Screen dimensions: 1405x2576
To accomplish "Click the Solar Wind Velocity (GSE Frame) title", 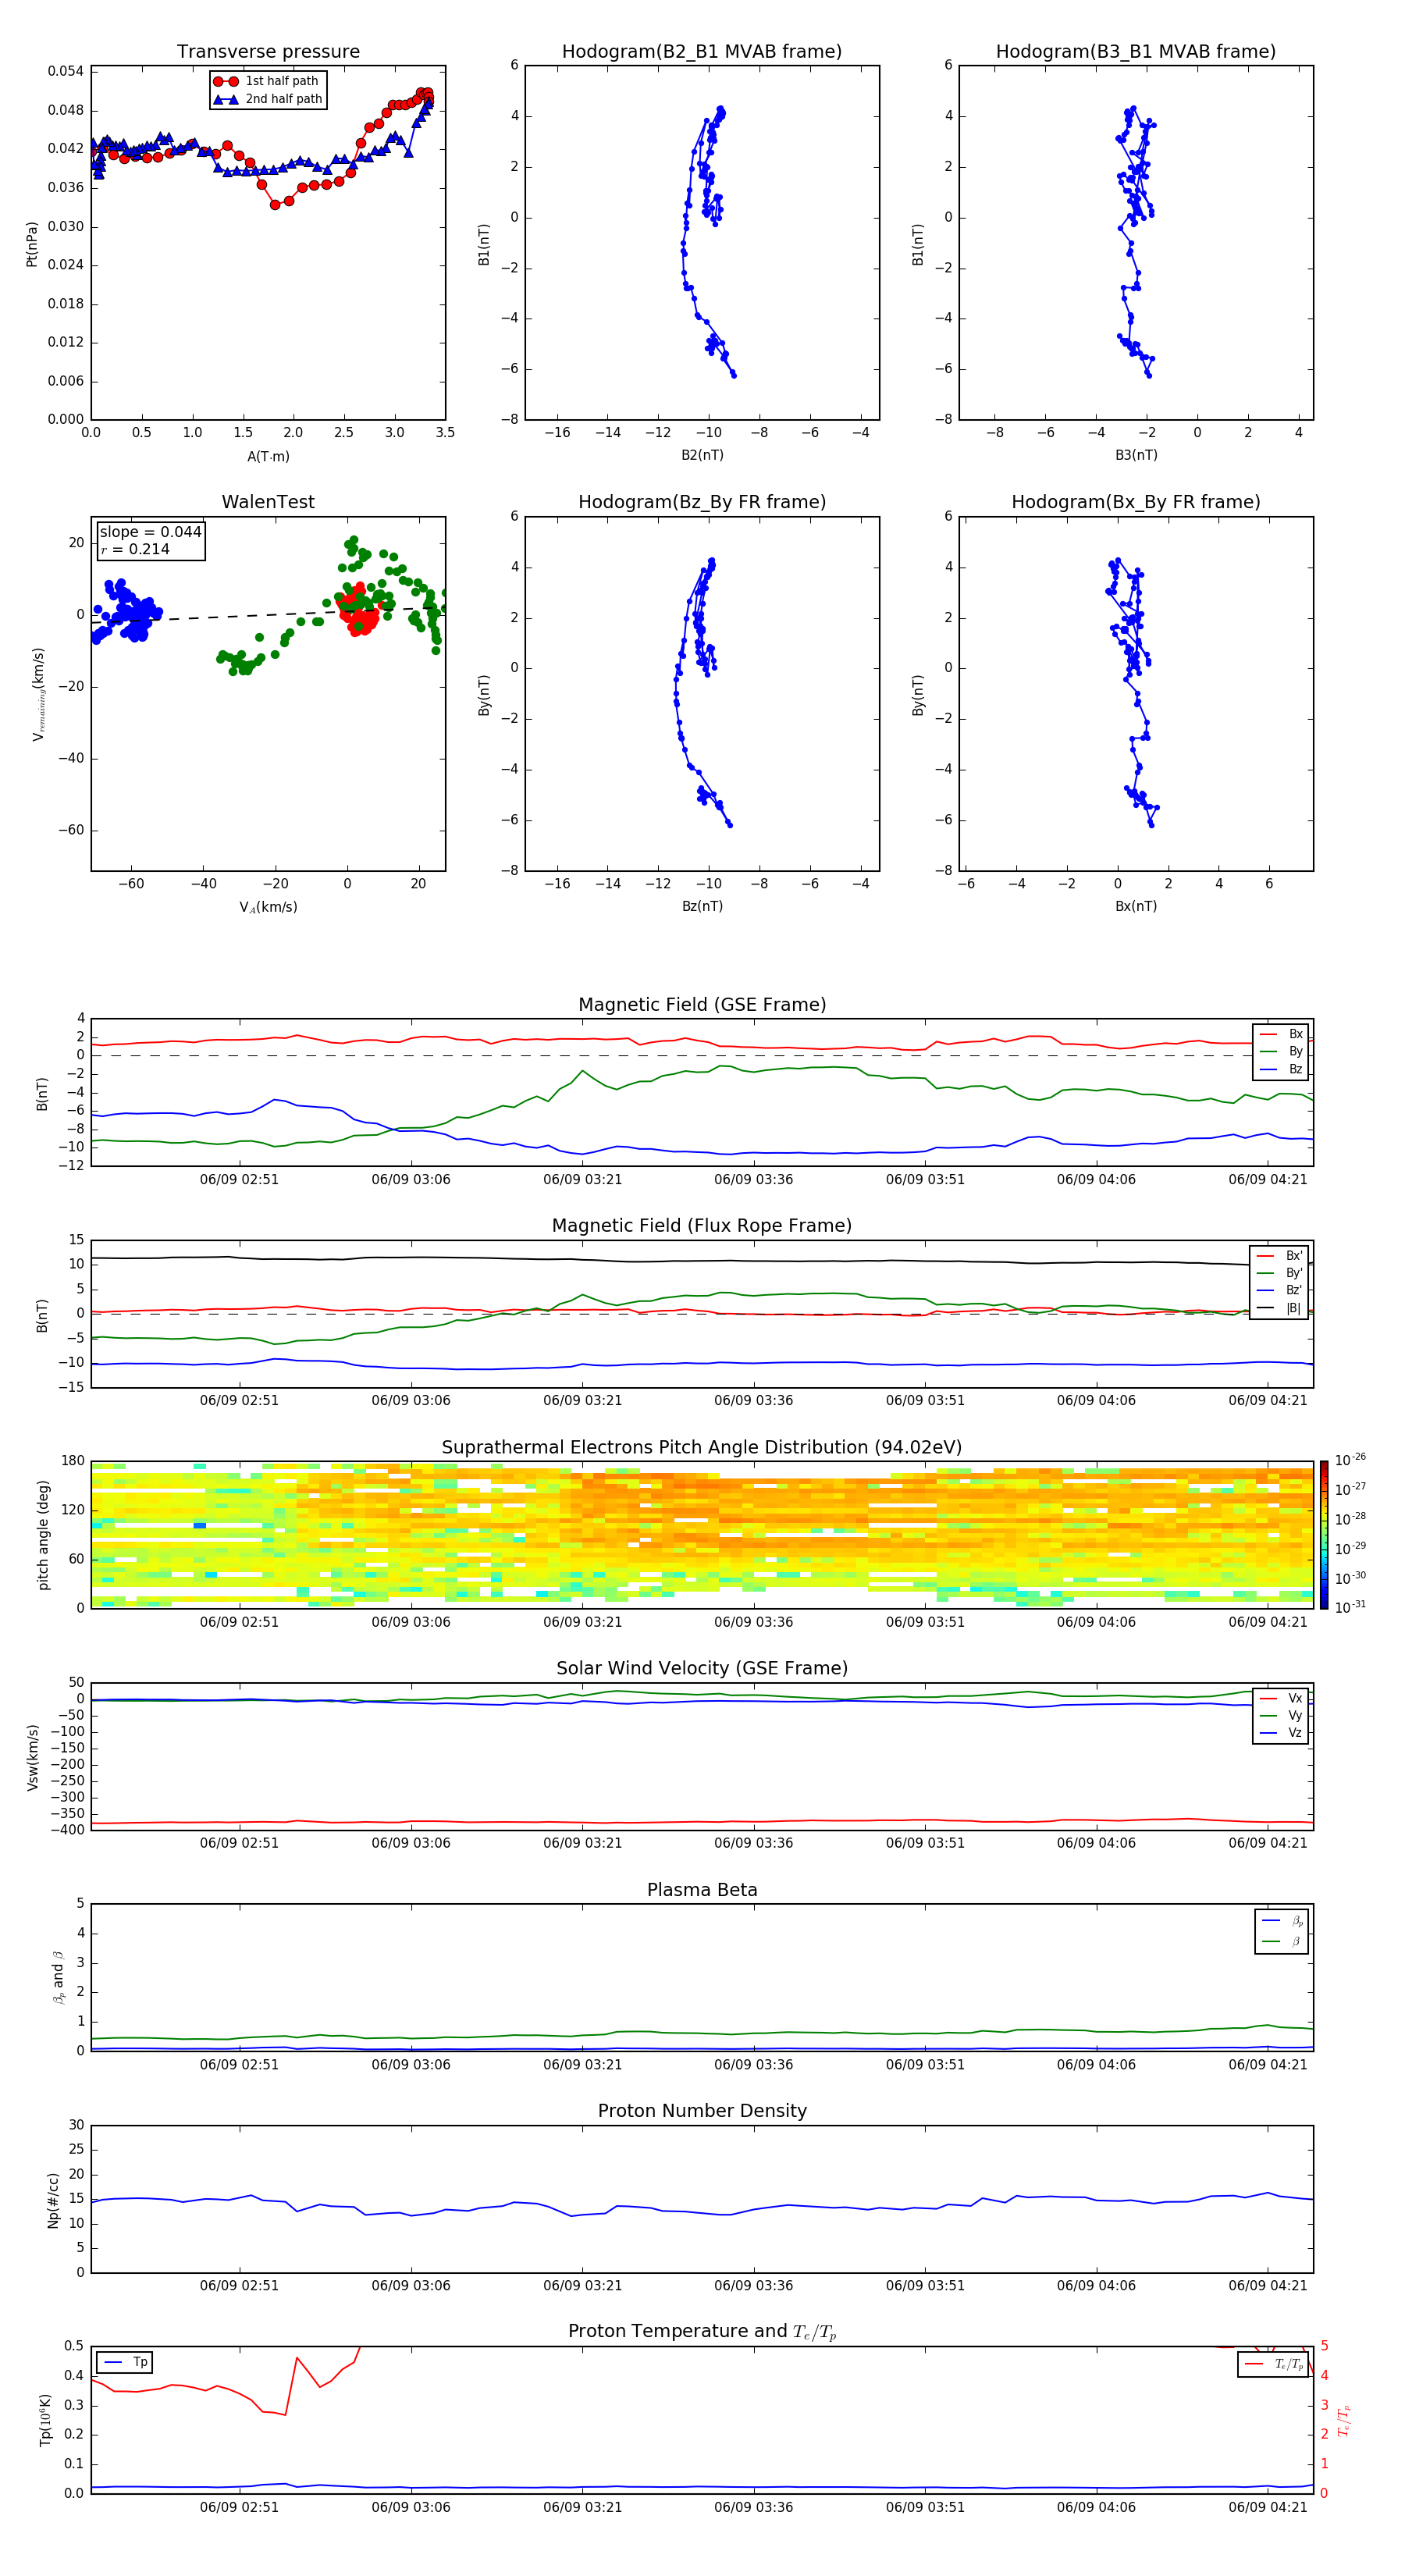I will (702, 1669).
